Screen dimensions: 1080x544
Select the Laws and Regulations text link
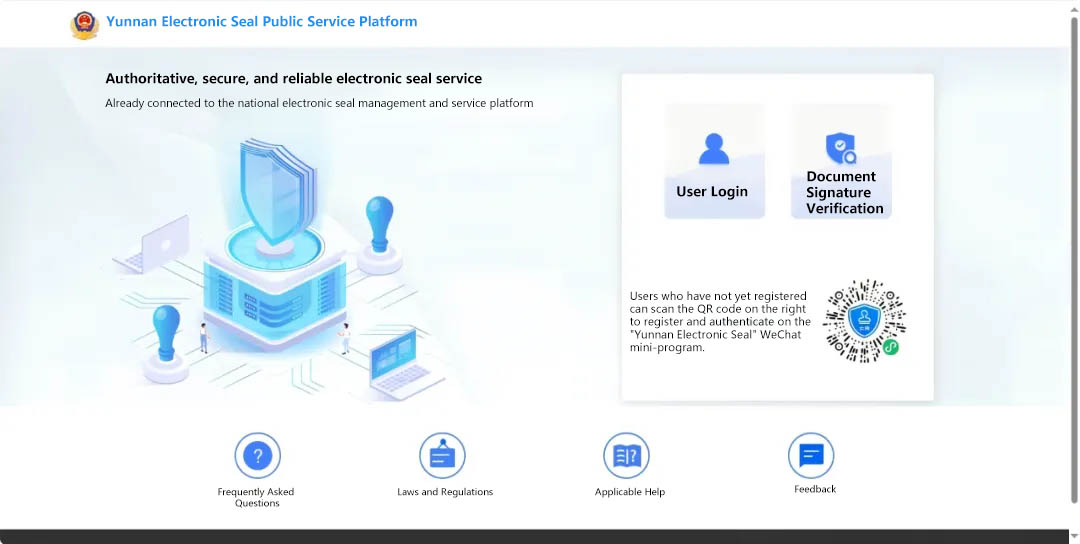coord(445,492)
